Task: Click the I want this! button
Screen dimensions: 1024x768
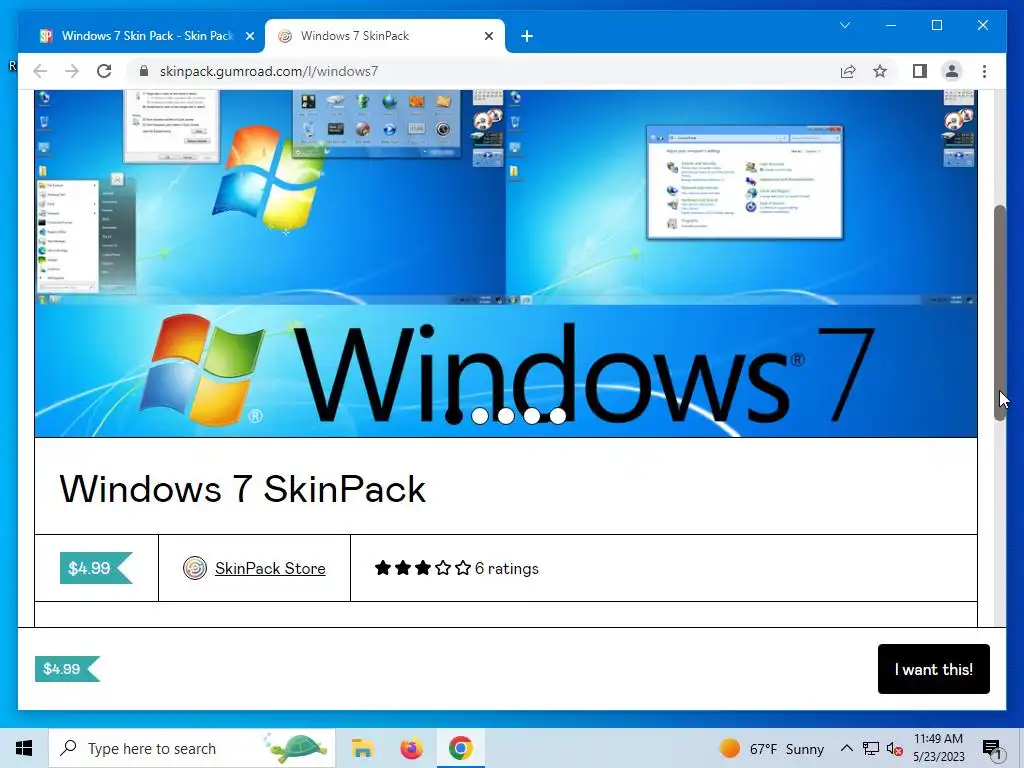Action: coord(933,669)
